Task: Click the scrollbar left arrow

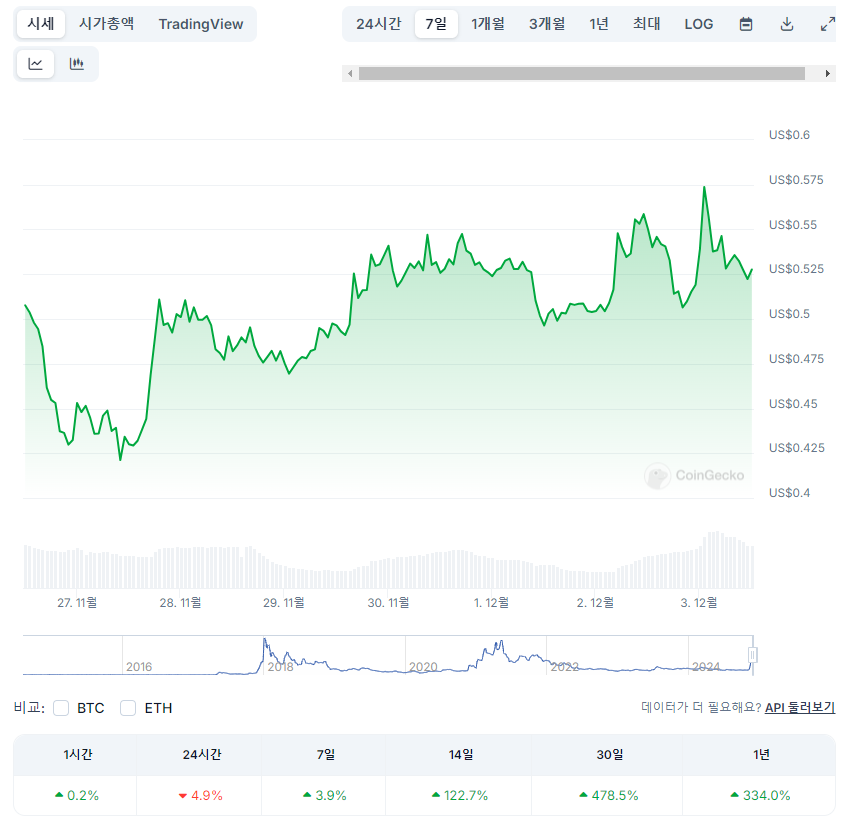Action: click(350, 74)
